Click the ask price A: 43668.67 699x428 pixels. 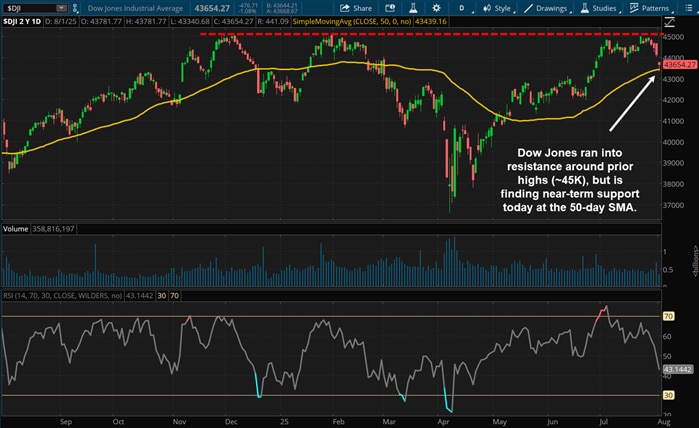282,11
